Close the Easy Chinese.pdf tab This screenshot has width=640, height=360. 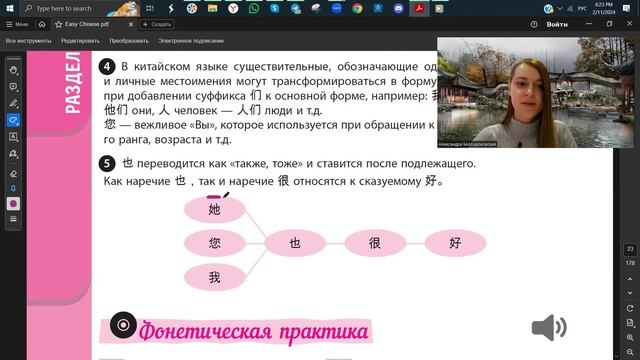pyautogui.click(x=131, y=24)
